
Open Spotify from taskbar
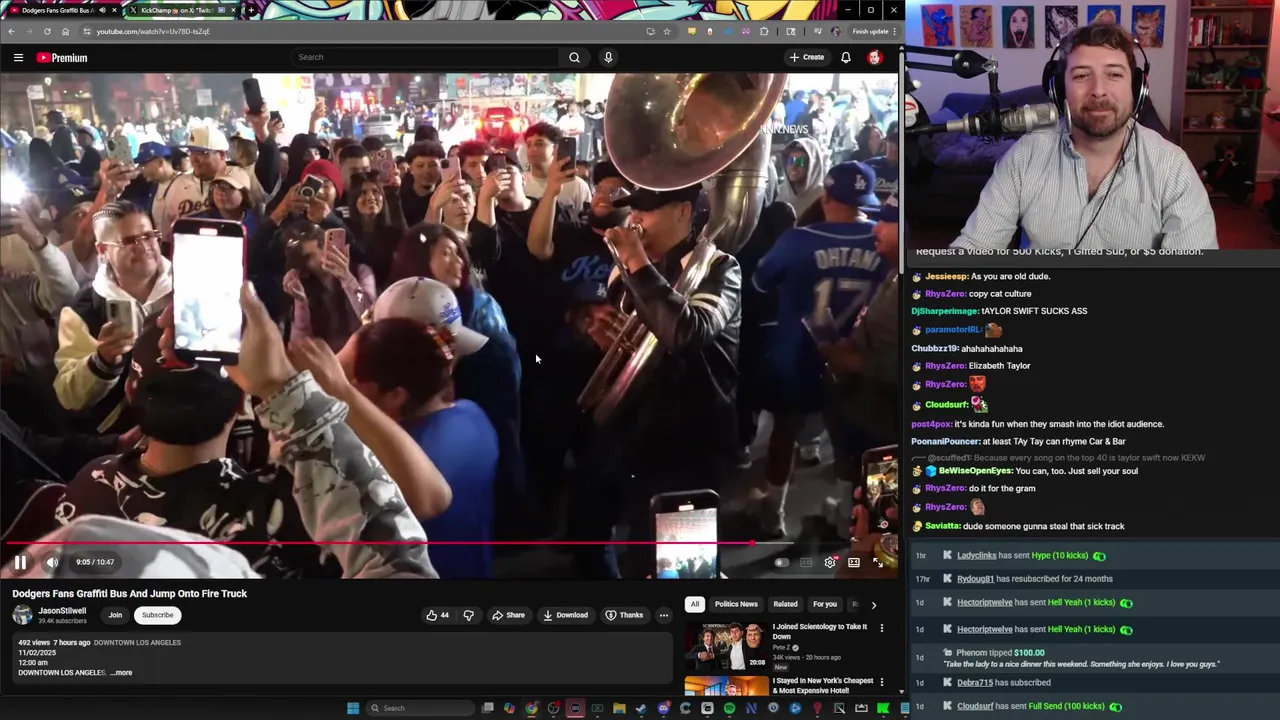pyautogui.click(x=729, y=708)
